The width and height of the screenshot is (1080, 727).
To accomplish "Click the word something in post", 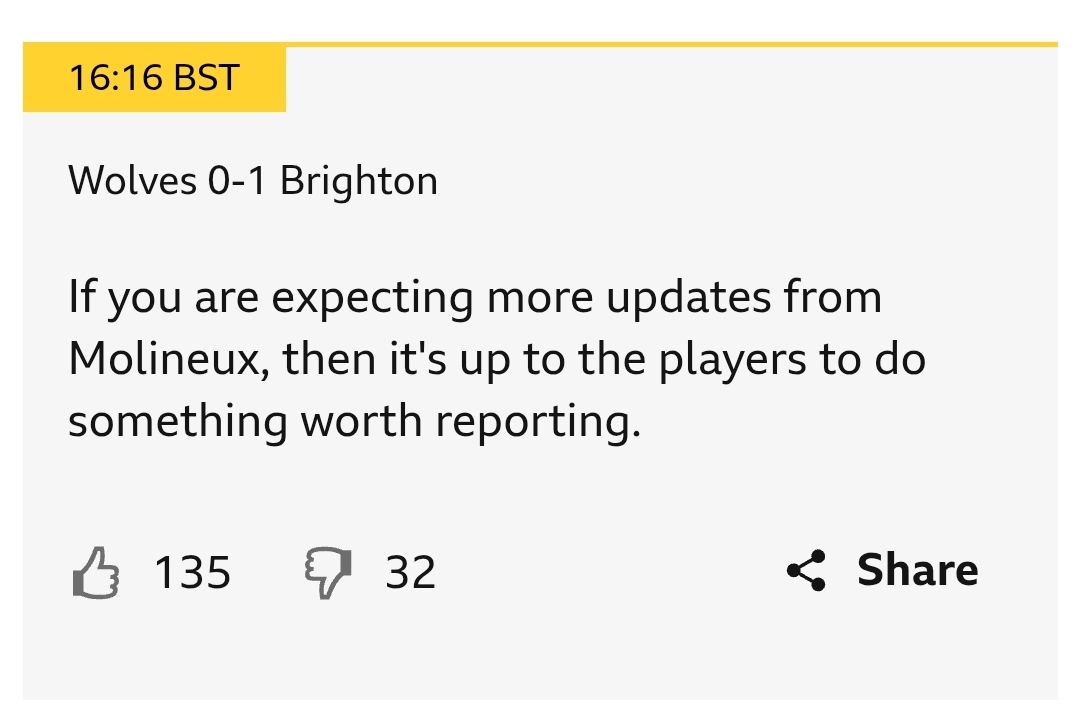I will (178, 422).
